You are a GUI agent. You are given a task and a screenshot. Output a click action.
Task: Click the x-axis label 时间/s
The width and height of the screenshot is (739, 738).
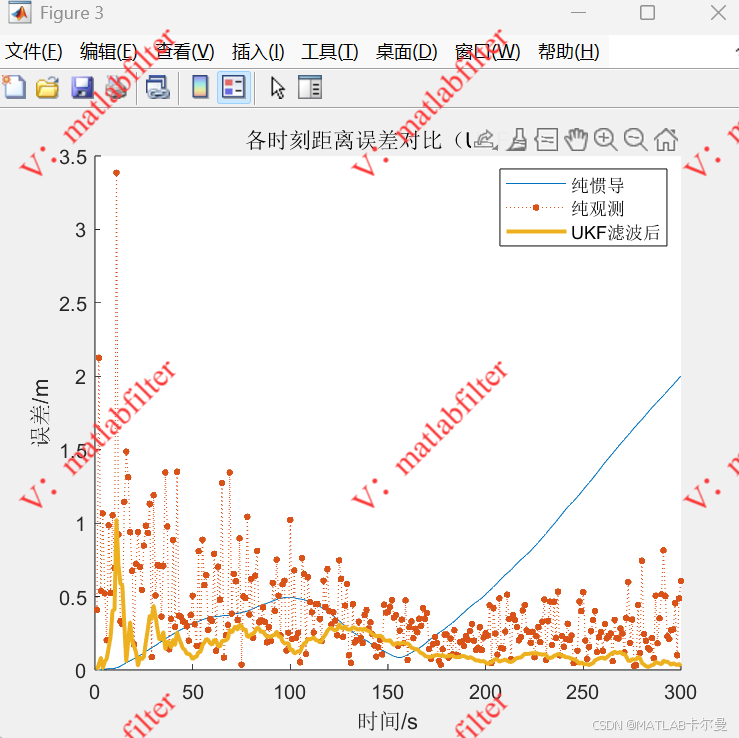coord(387,721)
